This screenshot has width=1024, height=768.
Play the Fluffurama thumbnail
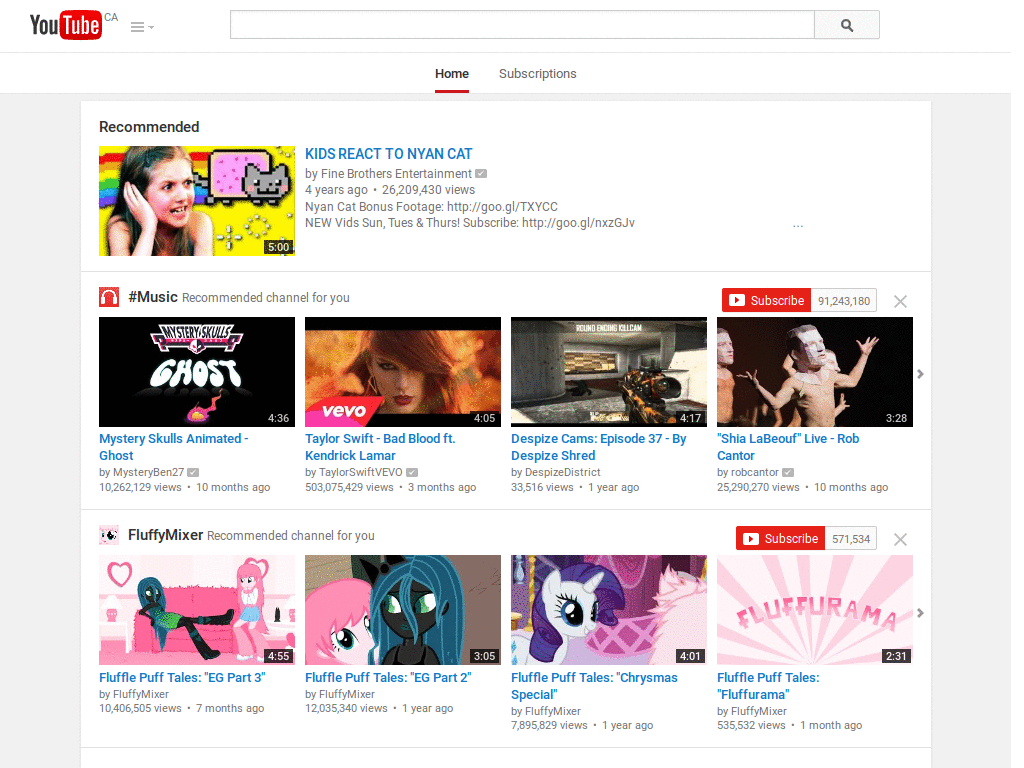(x=815, y=610)
